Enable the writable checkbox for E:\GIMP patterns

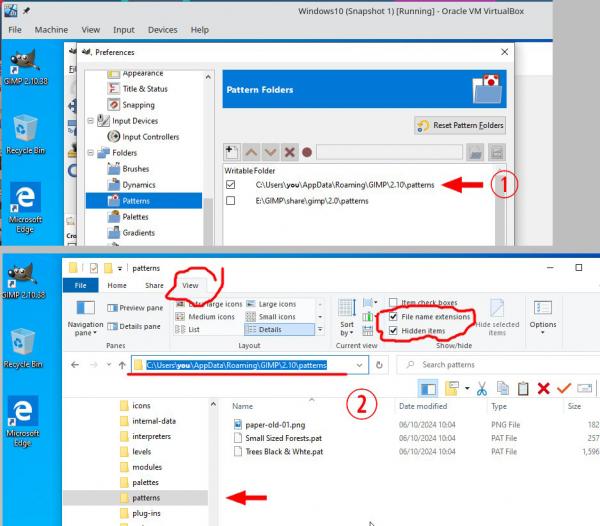coord(230,200)
